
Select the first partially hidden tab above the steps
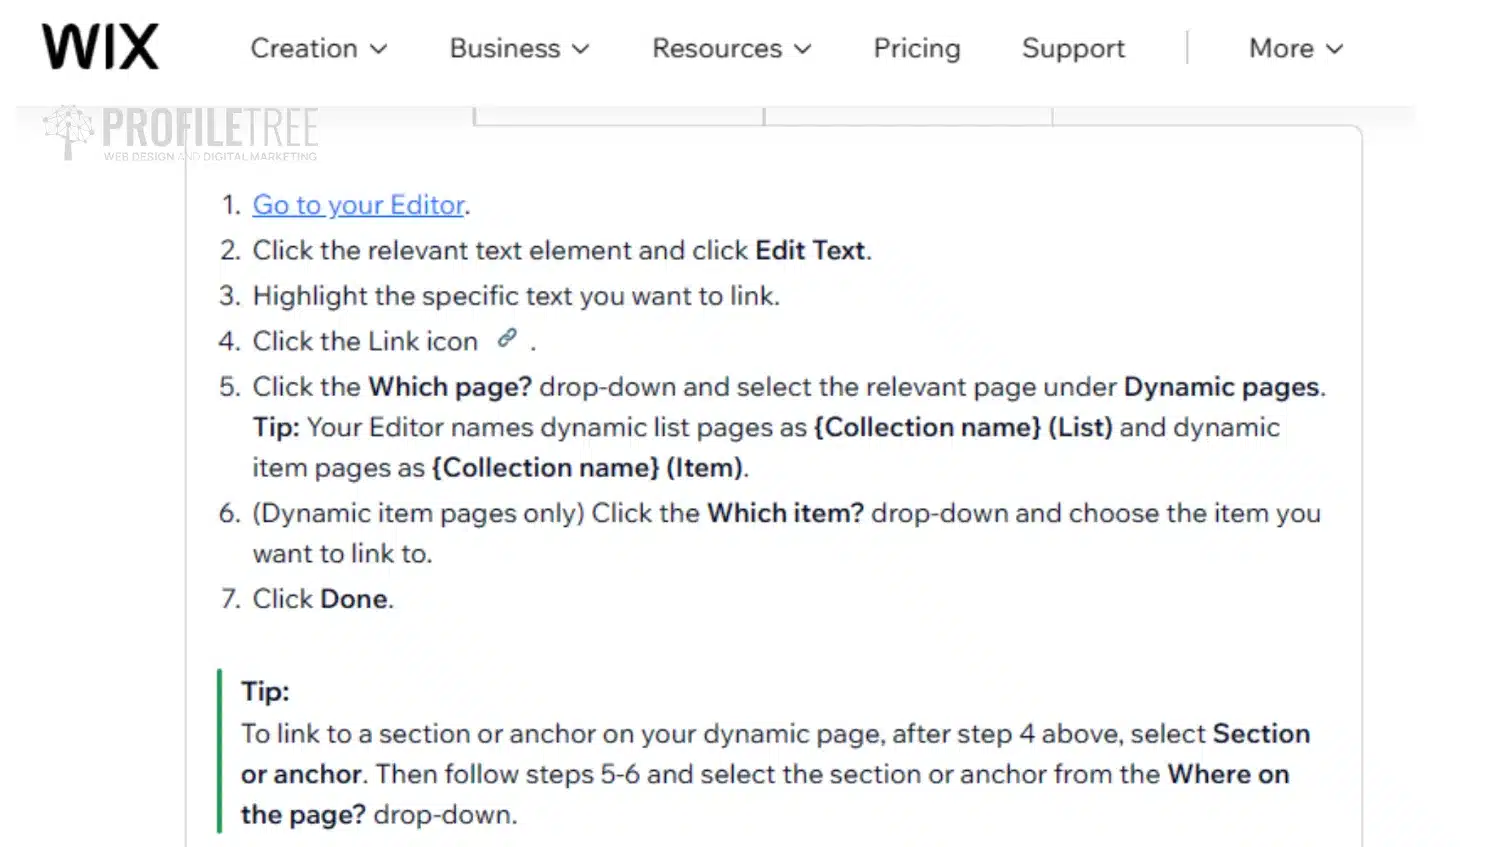[x=619, y=115]
